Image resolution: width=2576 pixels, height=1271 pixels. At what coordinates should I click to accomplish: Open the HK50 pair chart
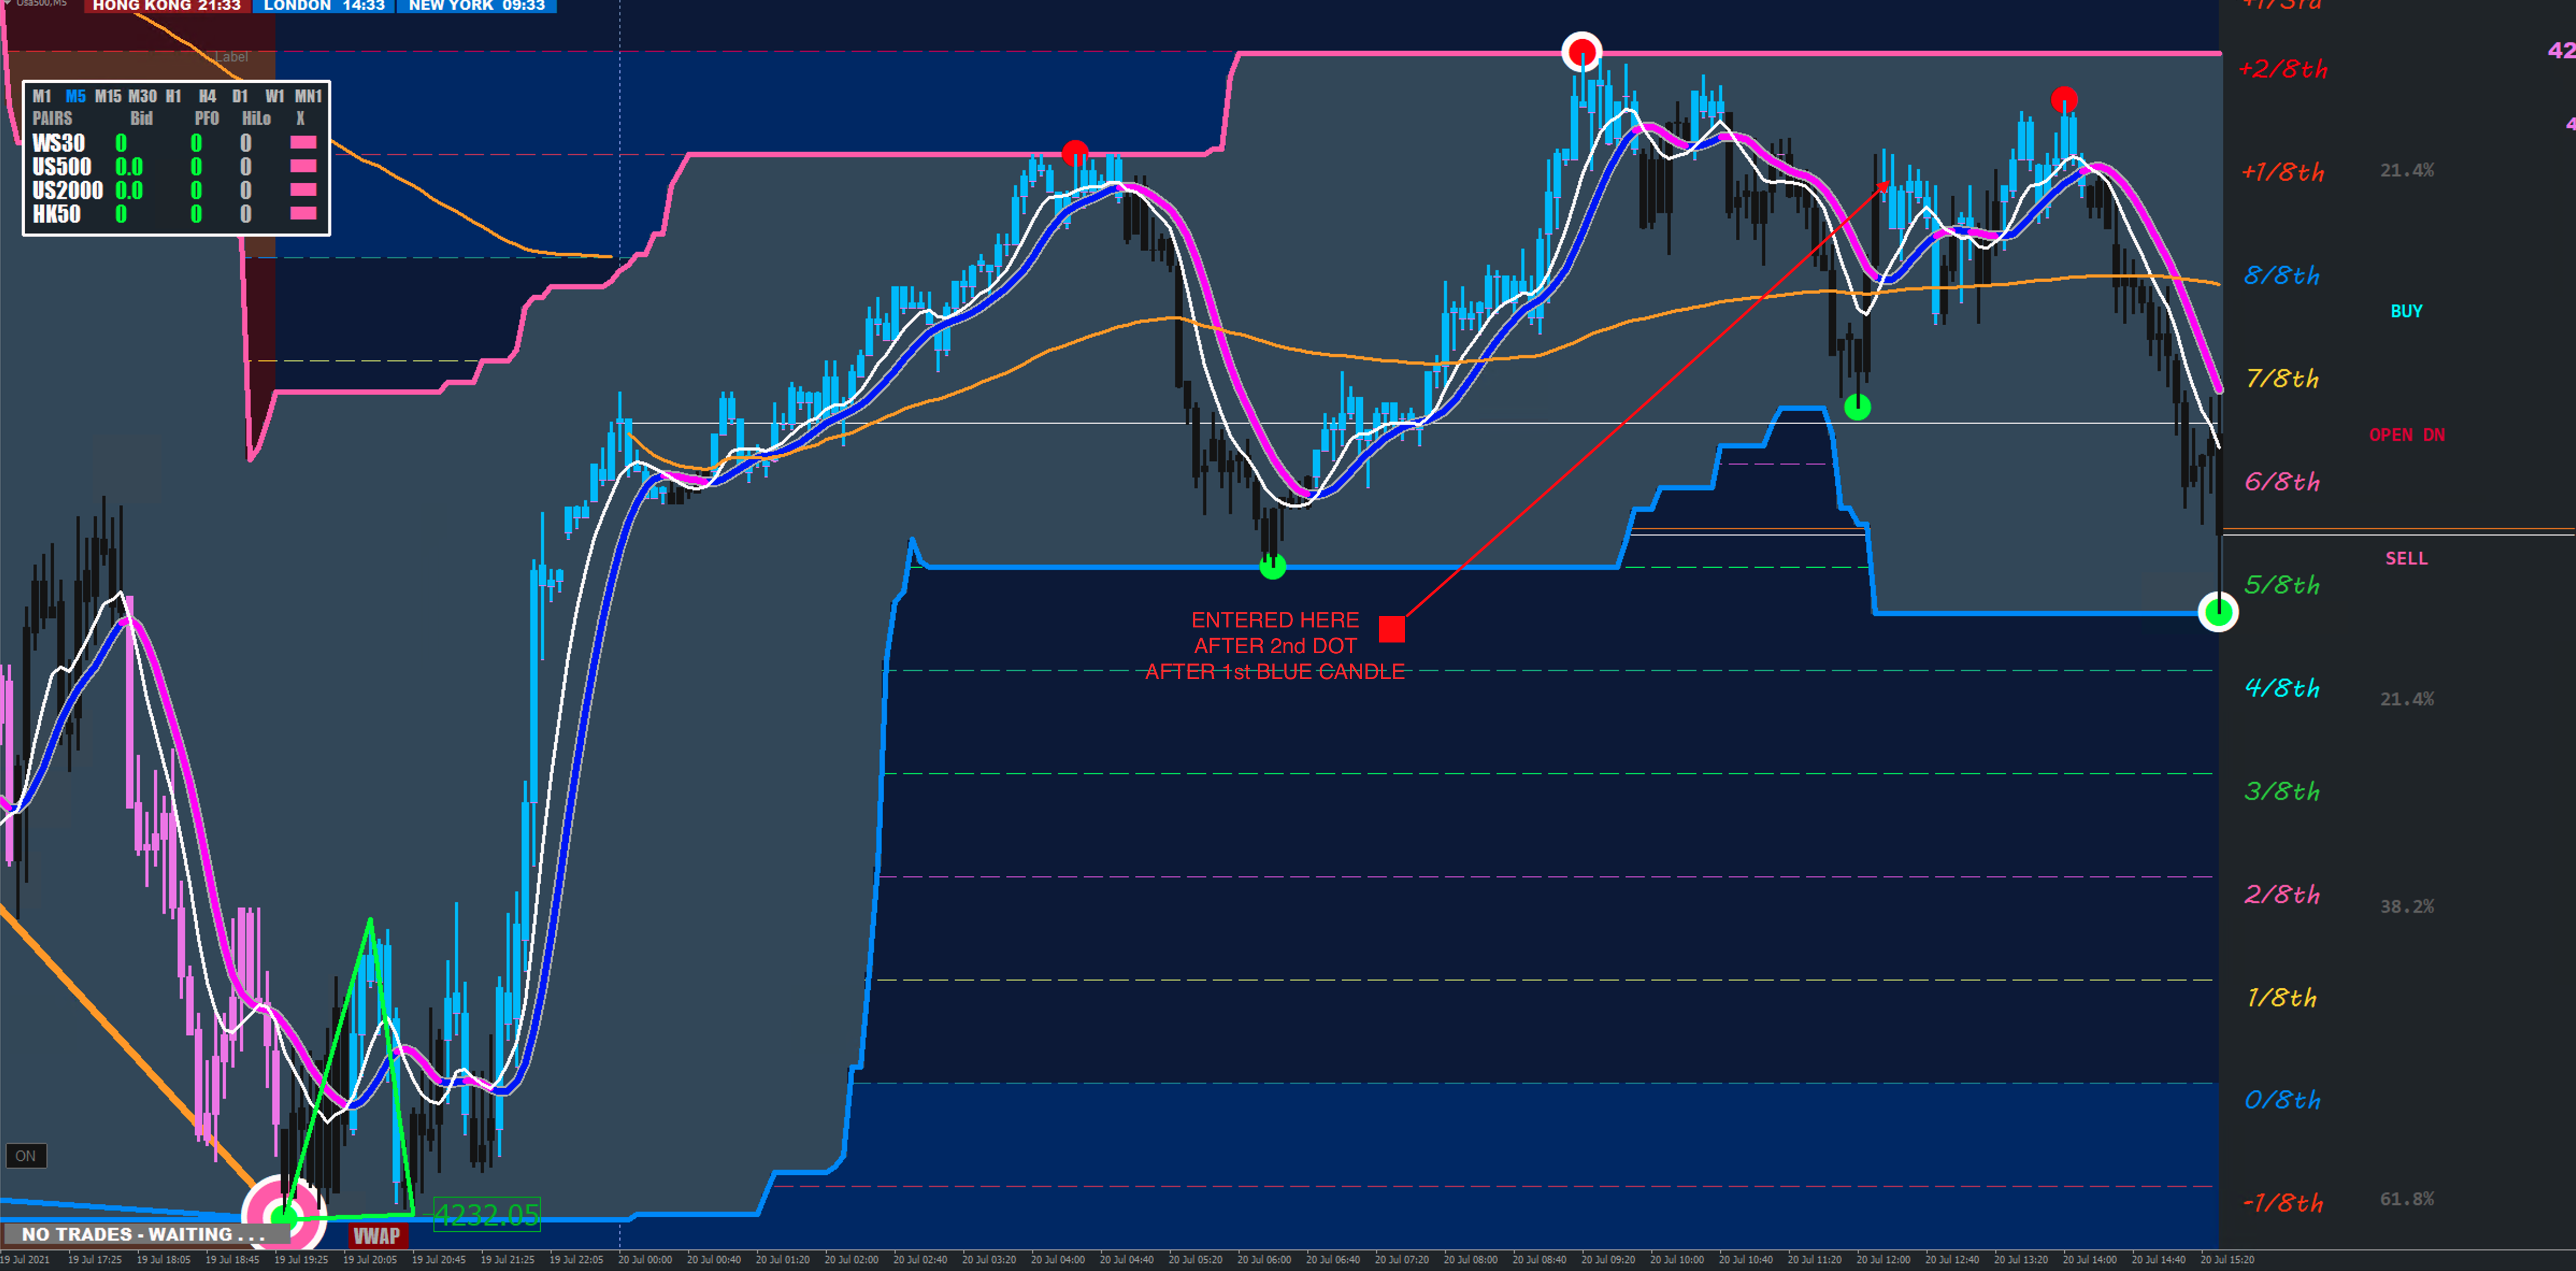pyautogui.click(x=56, y=214)
